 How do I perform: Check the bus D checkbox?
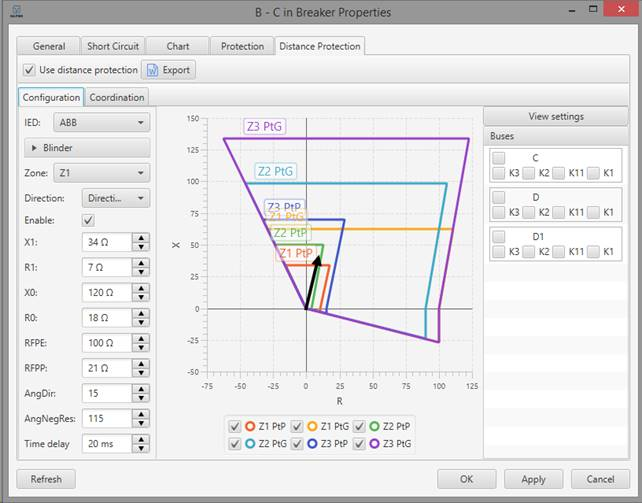[499, 197]
